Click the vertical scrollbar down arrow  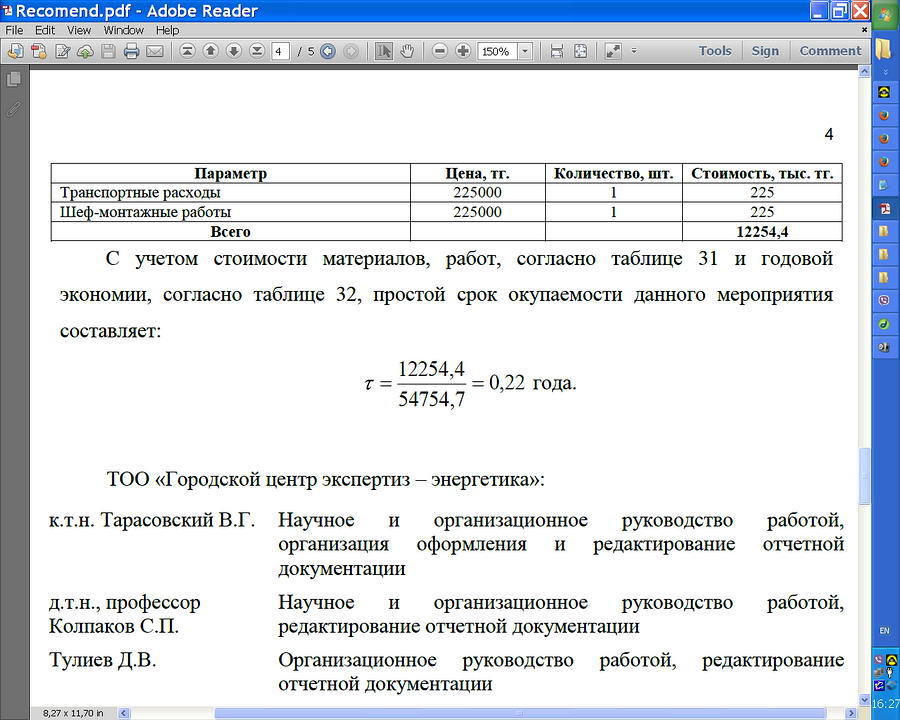864,700
